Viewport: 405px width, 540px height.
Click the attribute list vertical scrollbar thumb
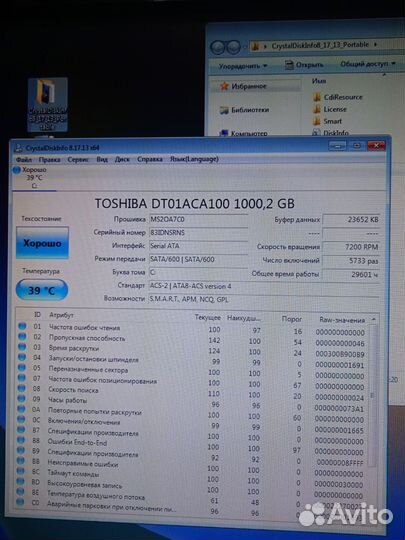pos(372,395)
